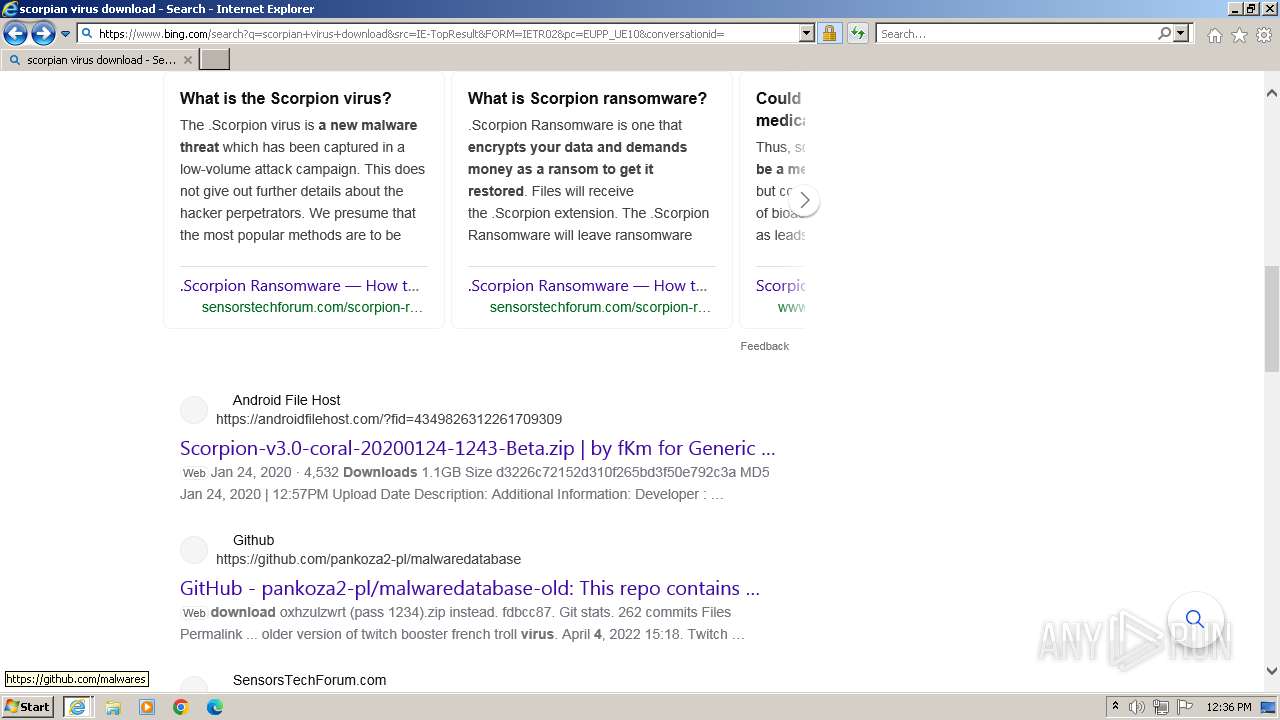The height and width of the screenshot is (720, 1280).
Task: Open Windows Media Player taskbar icon
Action: (x=147, y=707)
